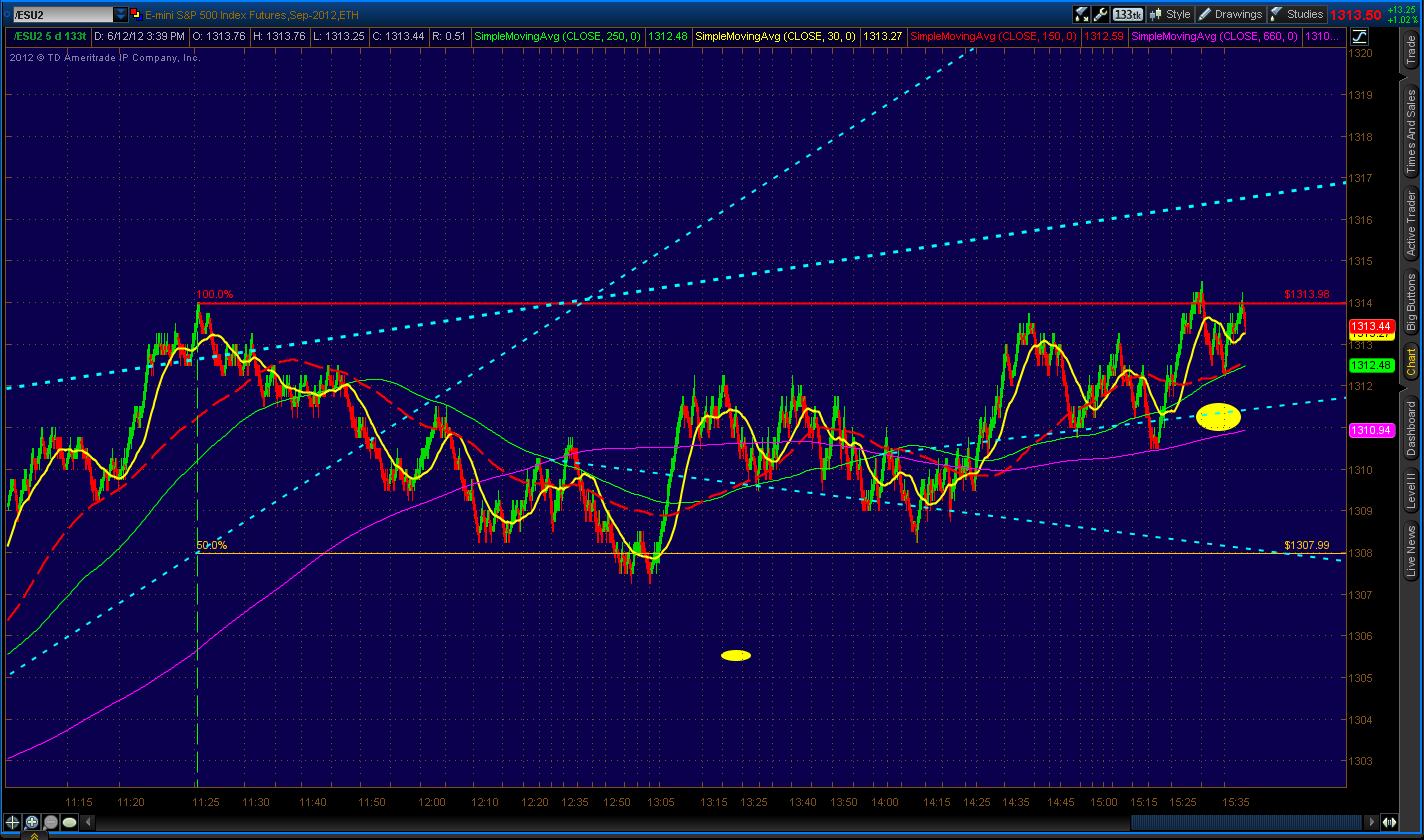The image size is (1424, 840).
Task: Toggle the price scale curve icon
Action: (1358, 36)
